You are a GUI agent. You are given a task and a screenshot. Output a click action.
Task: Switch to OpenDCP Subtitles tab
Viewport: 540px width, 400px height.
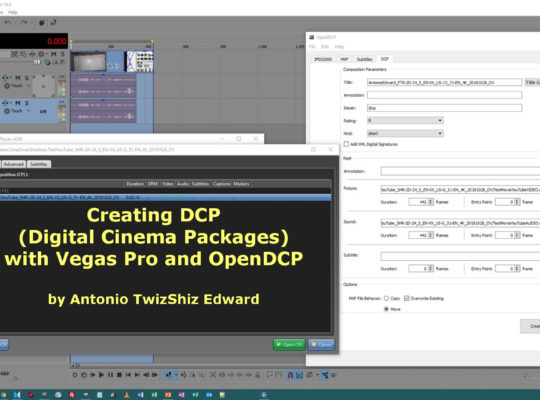coord(364,59)
